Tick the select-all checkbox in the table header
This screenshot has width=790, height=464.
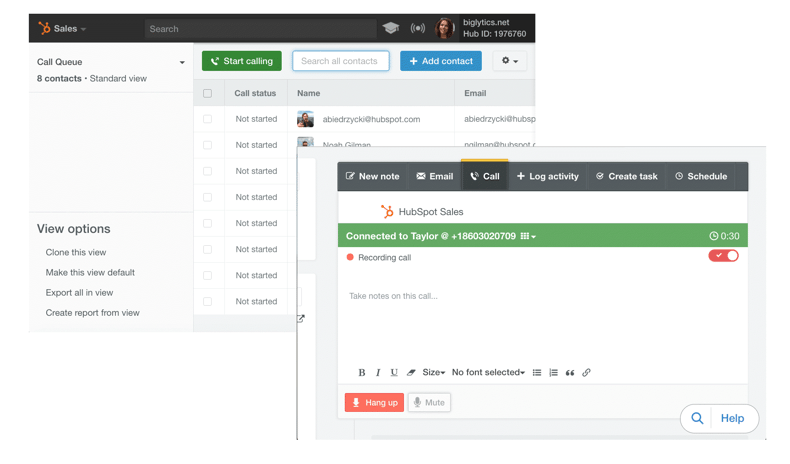pyautogui.click(x=208, y=93)
